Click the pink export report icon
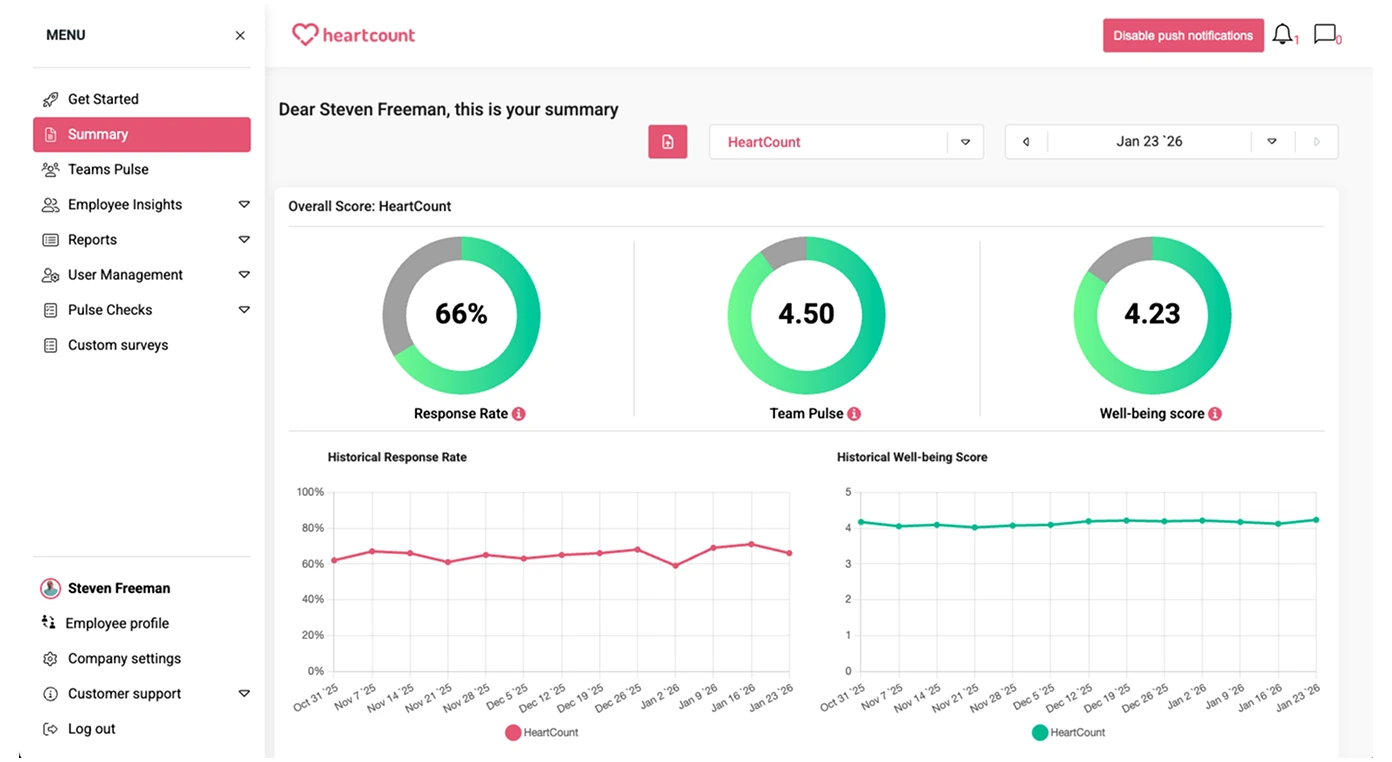1392x762 pixels. click(x=667, y=142)
